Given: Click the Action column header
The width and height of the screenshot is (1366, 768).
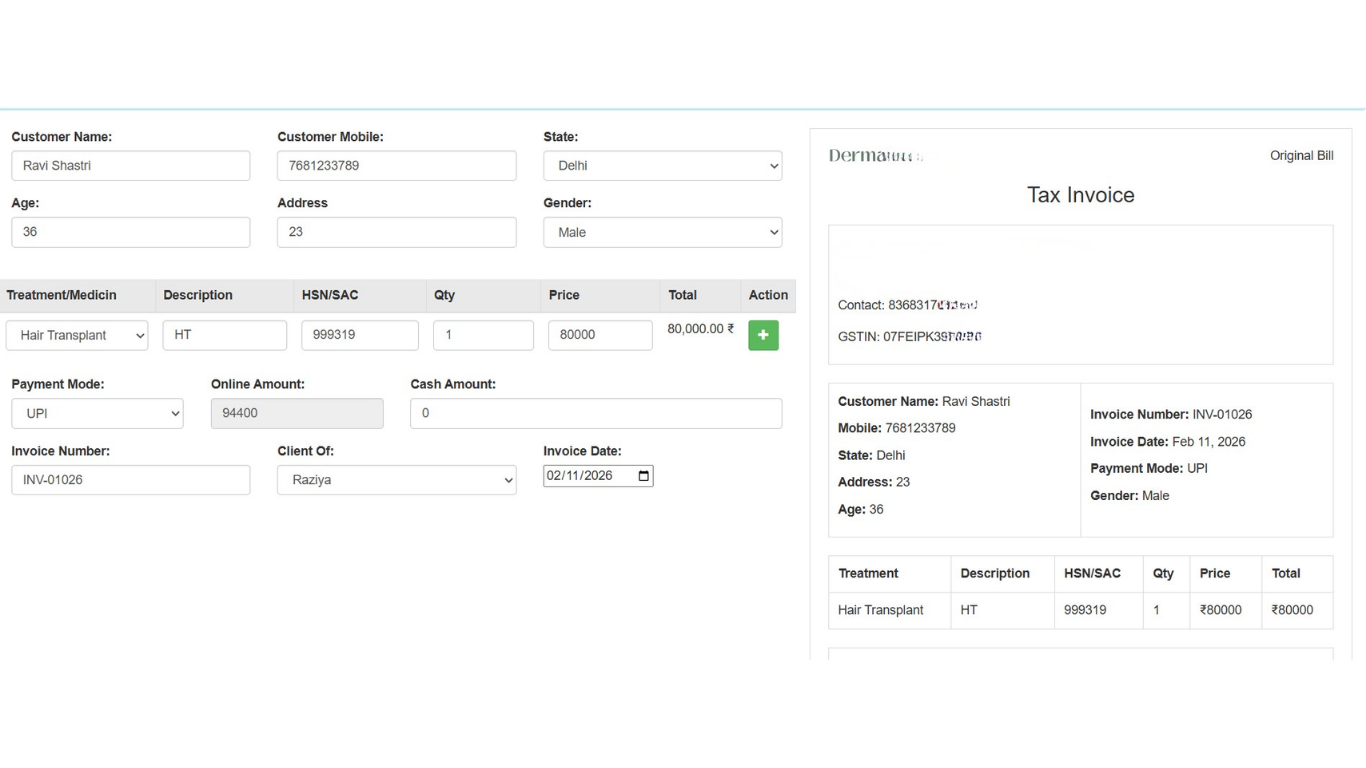Looking at the screenshot, I should coord(768,295).
